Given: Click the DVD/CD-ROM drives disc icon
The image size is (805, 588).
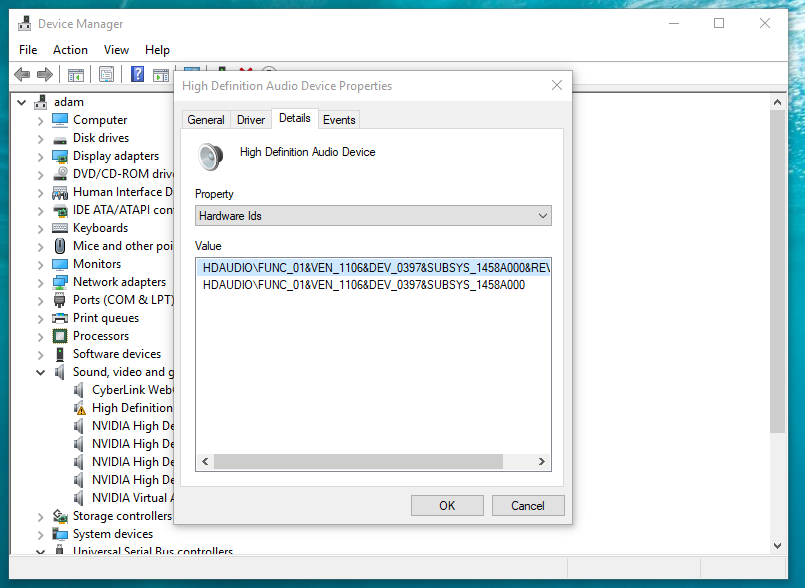Looking at the screenshot, I should point(61,174).
